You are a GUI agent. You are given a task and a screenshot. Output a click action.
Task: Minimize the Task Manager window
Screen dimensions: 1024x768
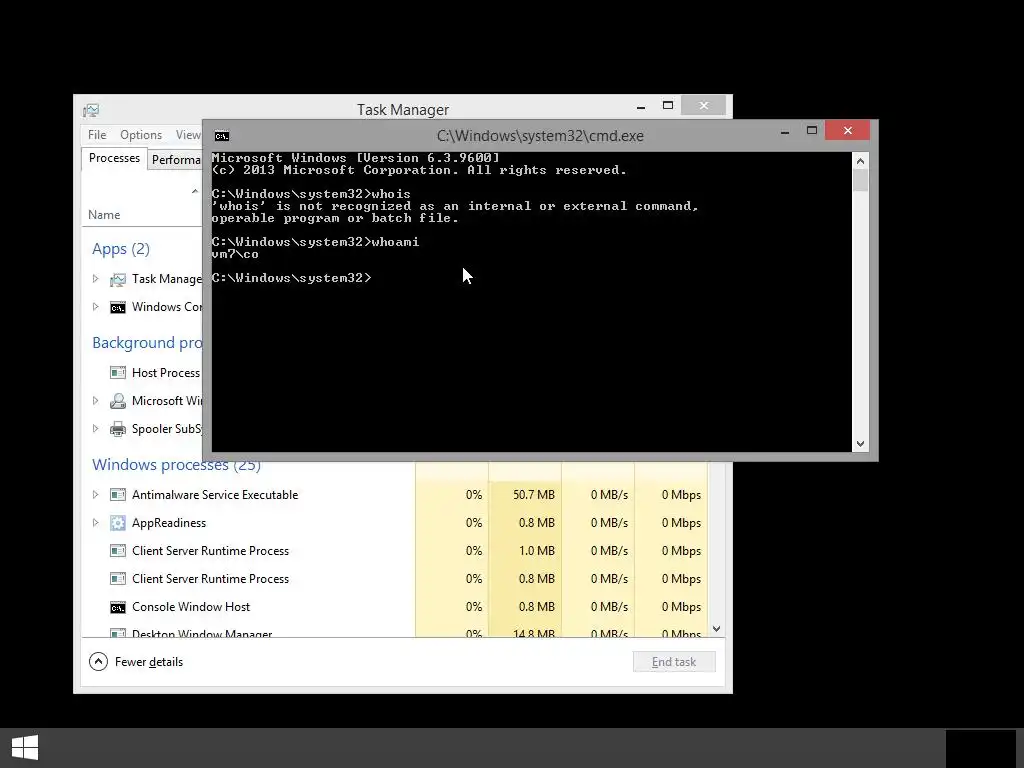tap(641, 106)
